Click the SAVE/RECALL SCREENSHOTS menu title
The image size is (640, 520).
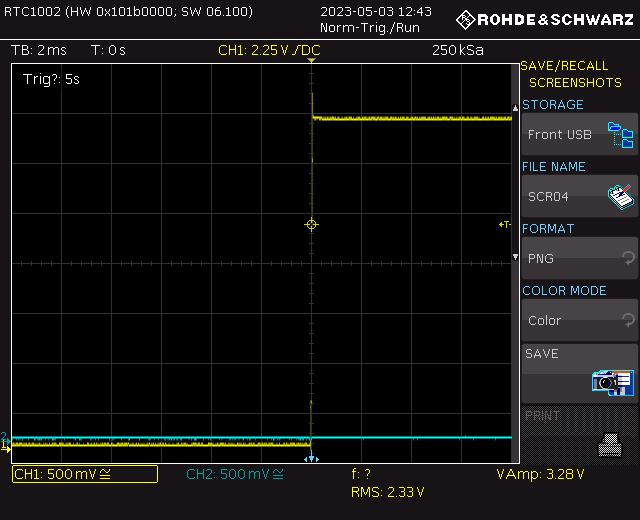(x=571, y=74)
